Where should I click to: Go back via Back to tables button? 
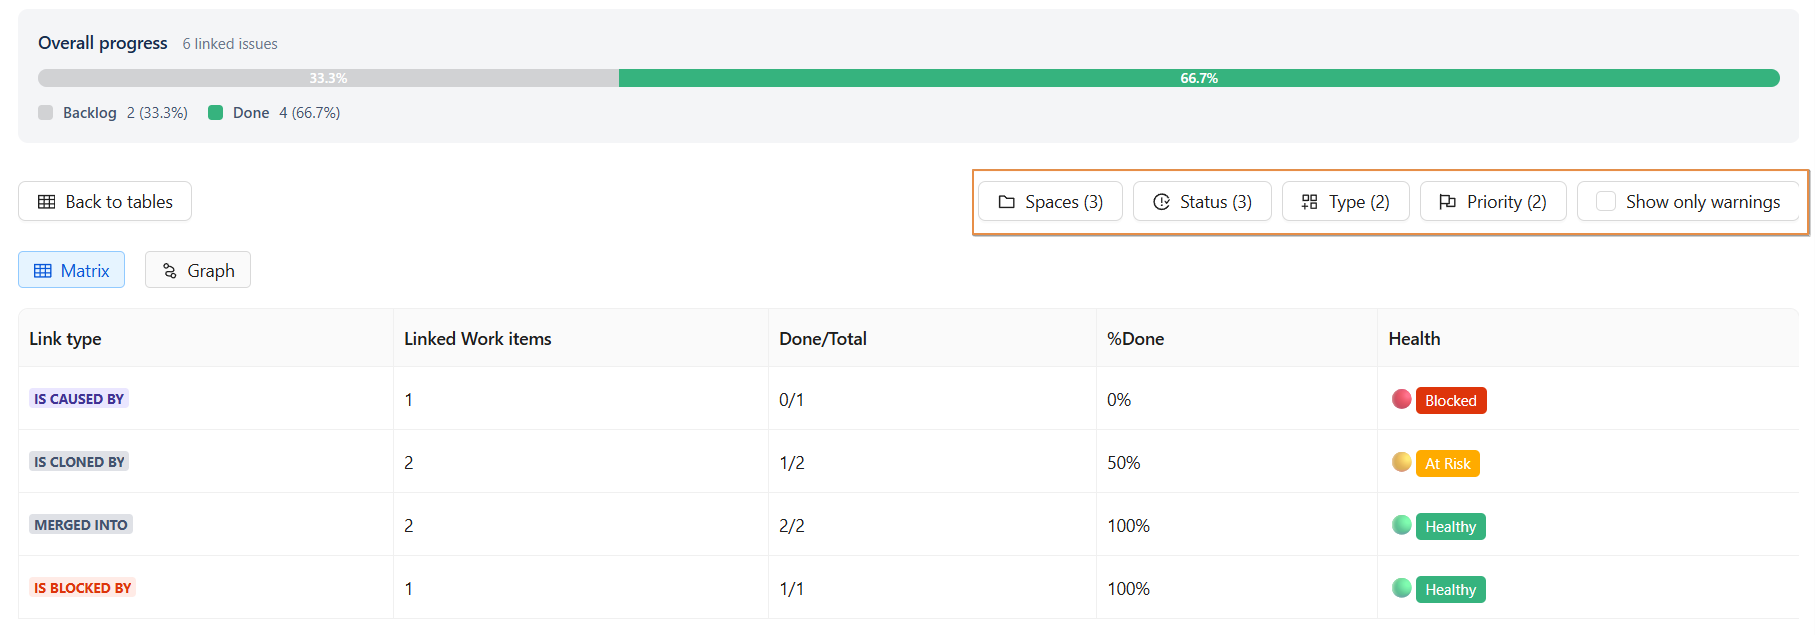[x=105, y=202]
